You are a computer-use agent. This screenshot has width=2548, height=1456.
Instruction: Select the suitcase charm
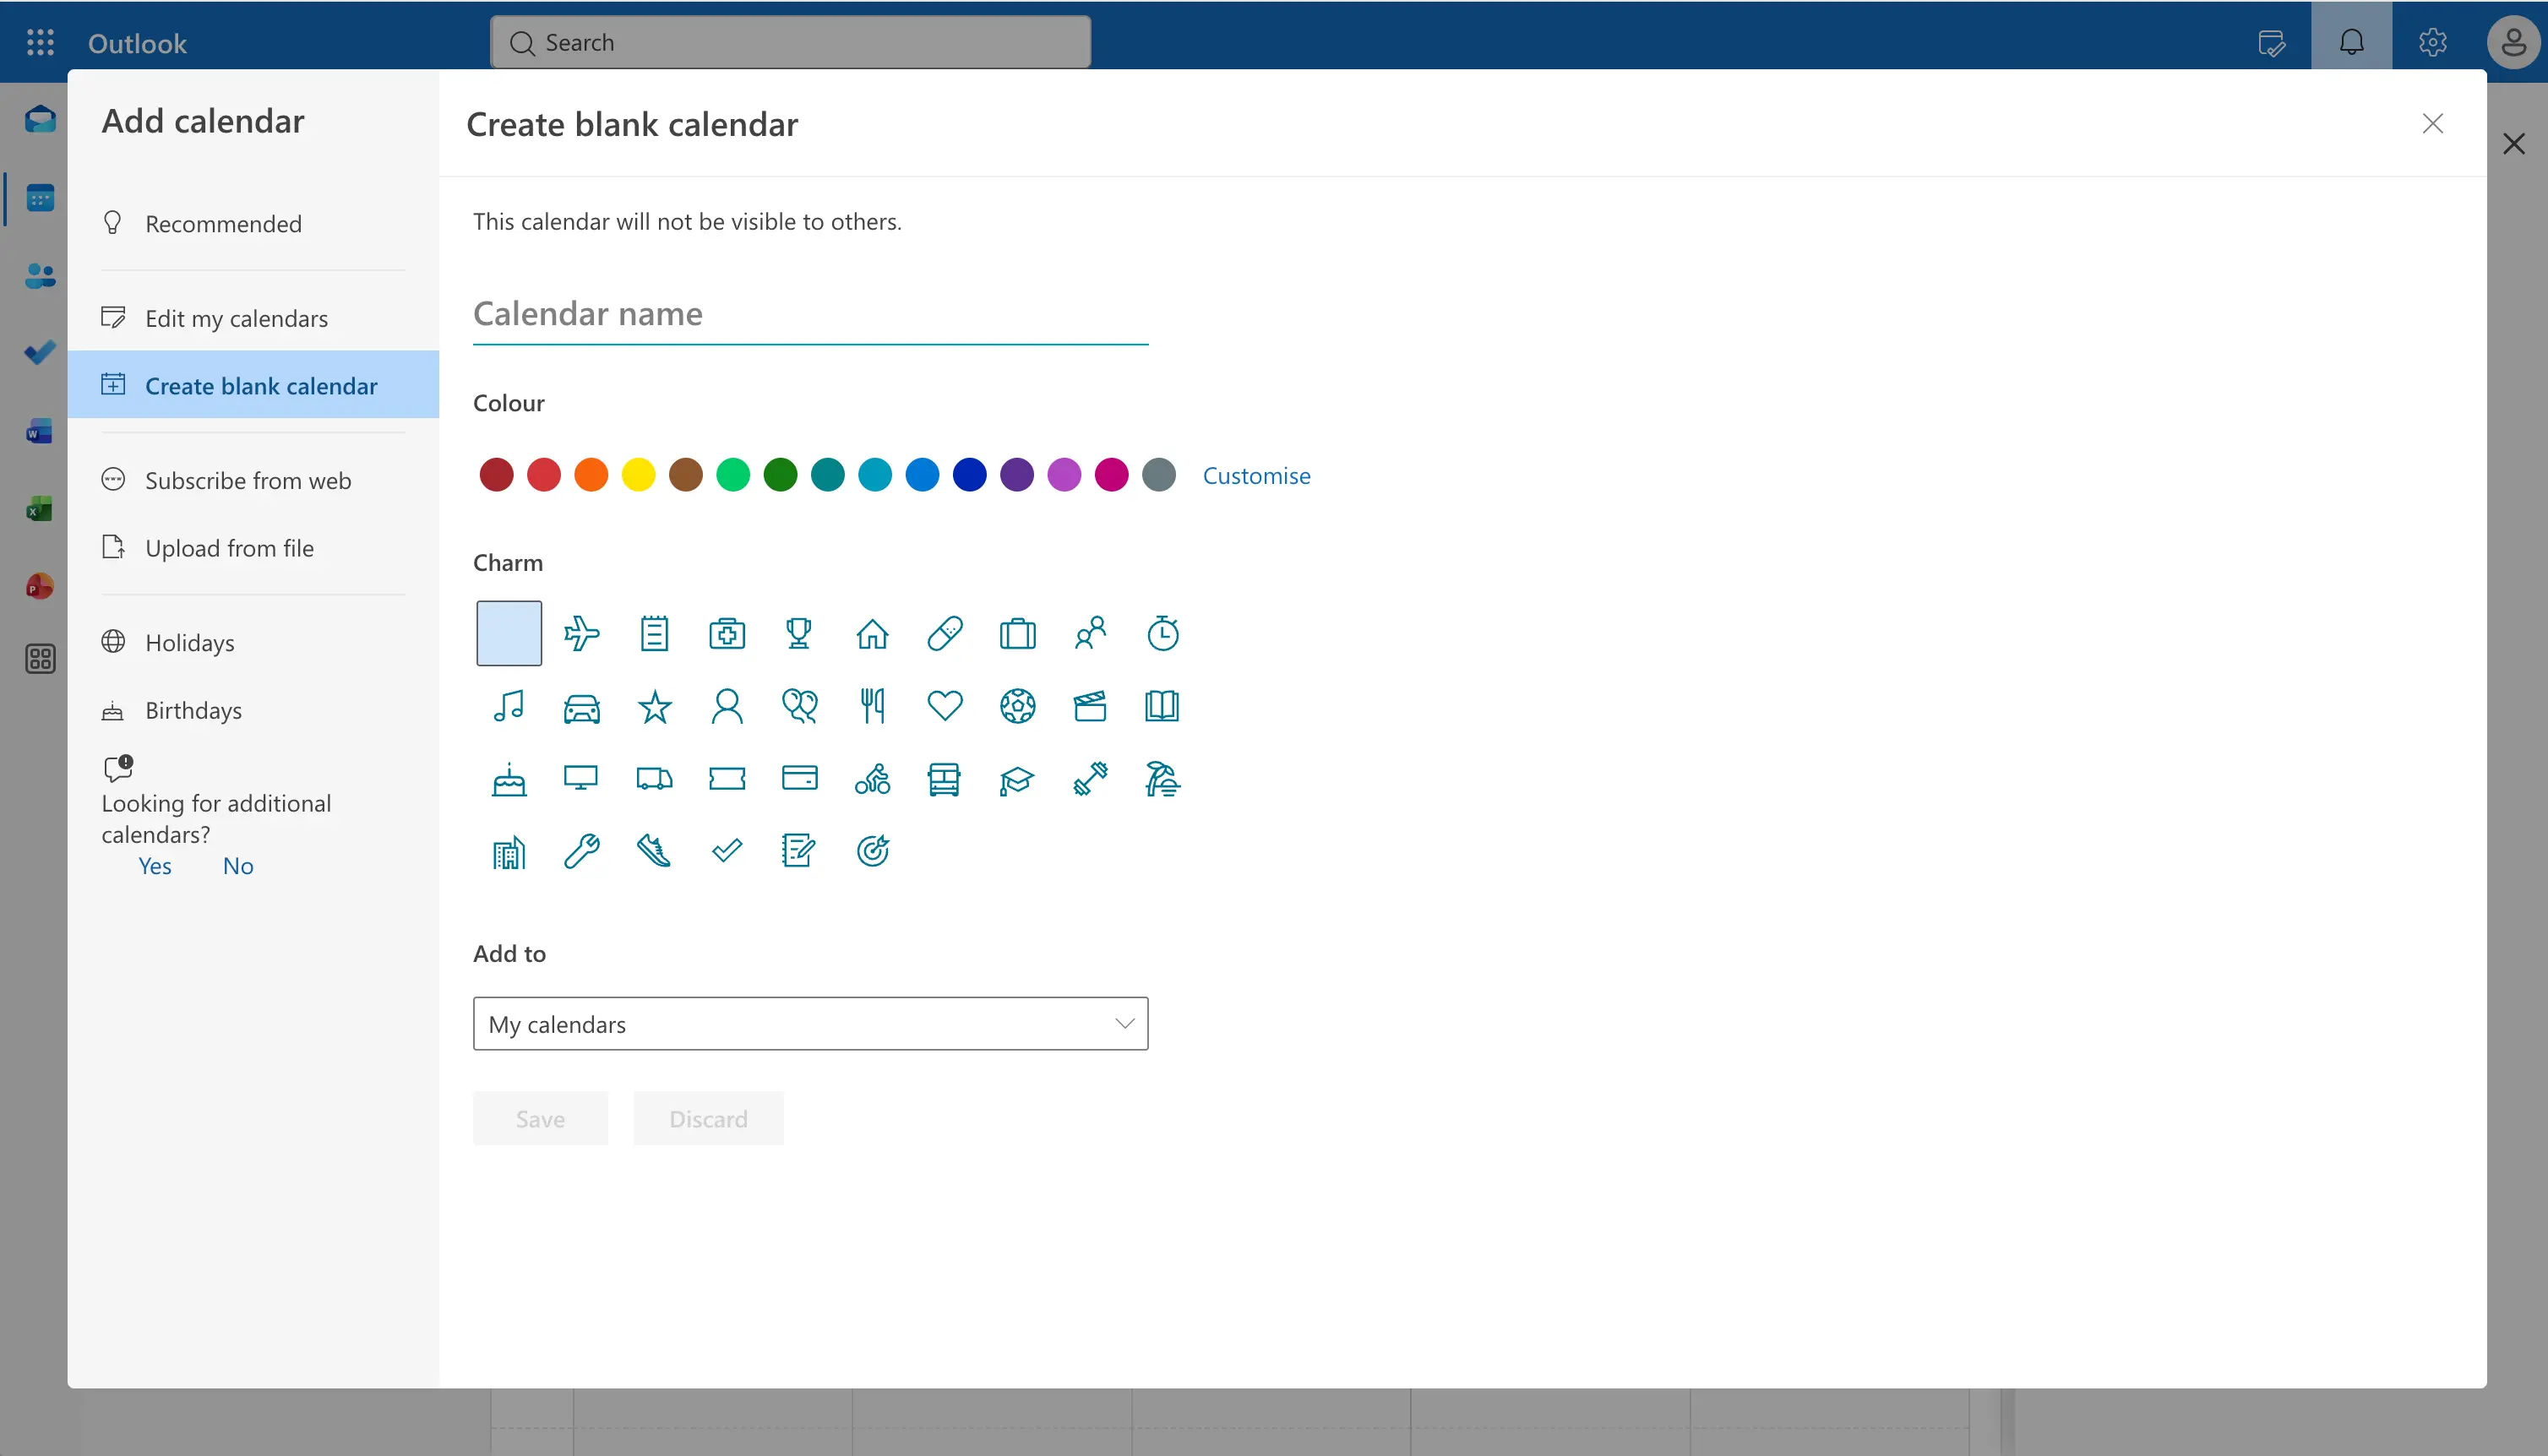(1018, 633)
